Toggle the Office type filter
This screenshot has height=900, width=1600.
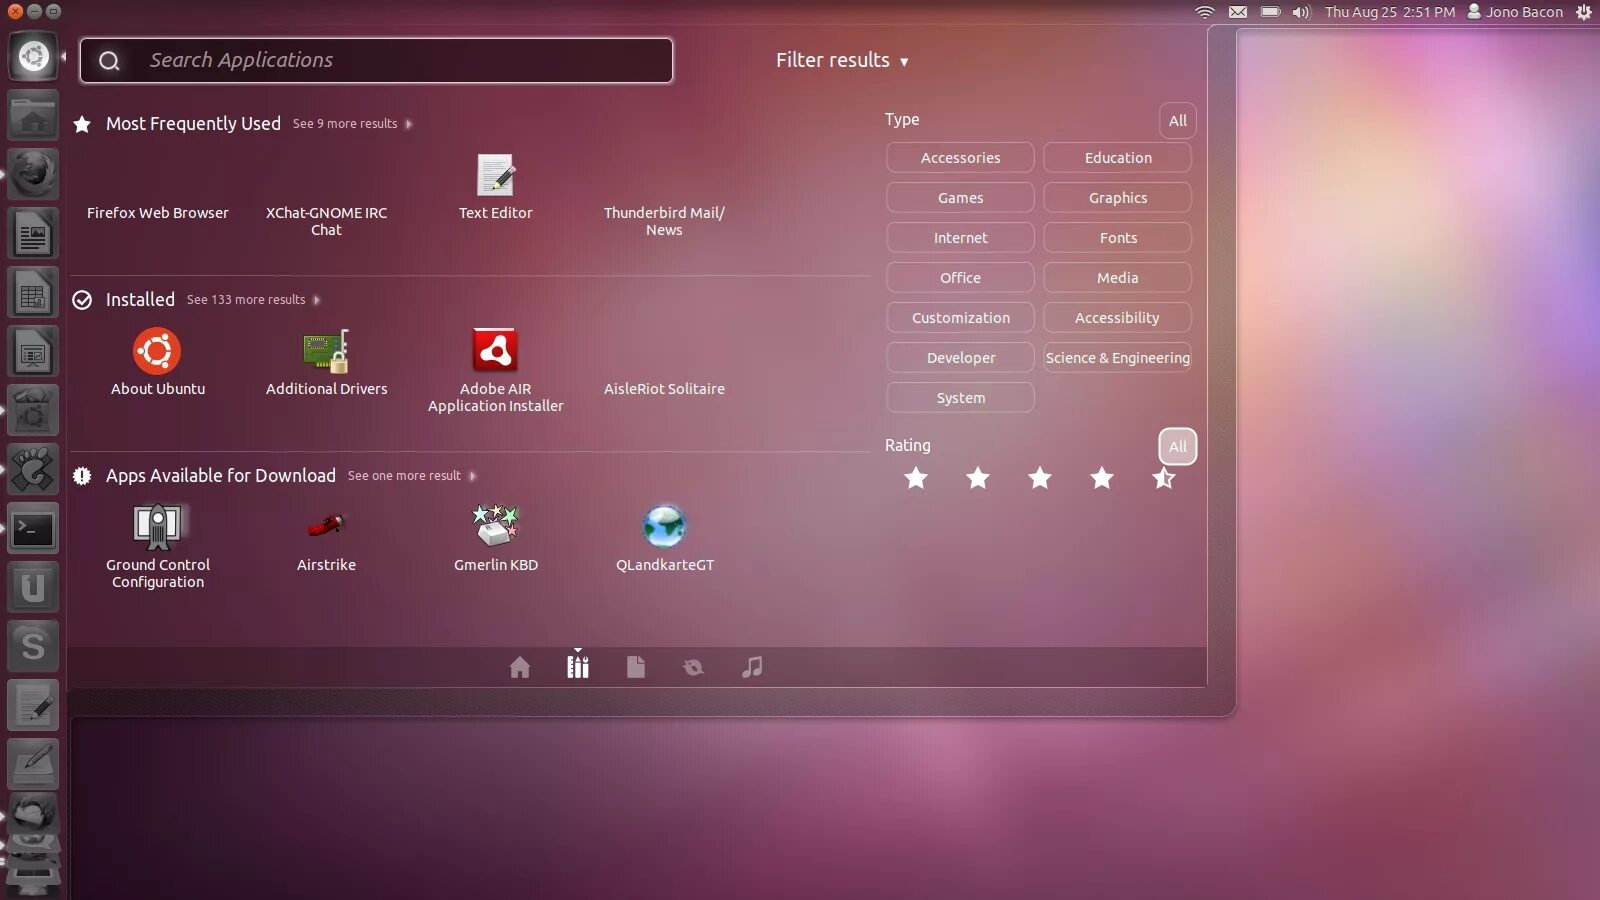pos(960,278)
